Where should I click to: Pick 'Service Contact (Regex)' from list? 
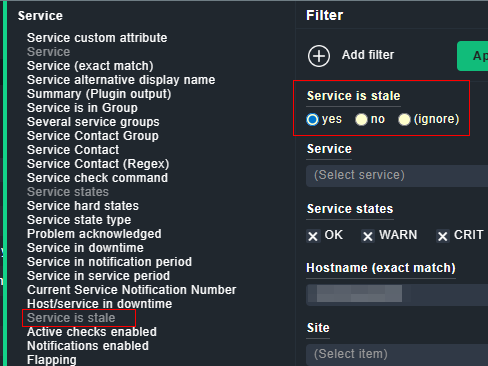pos(98,164)
